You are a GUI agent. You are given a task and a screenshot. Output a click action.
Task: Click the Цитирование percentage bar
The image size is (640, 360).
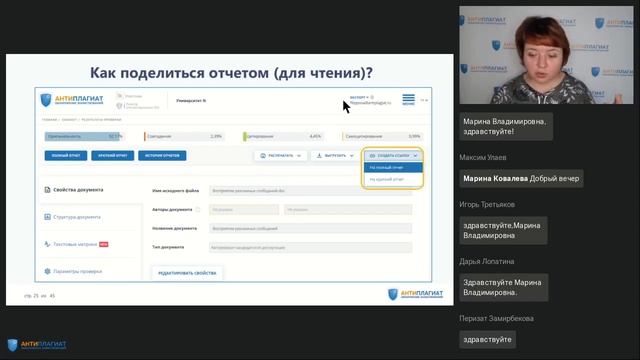pyautogui.click(x=283, y=136)
